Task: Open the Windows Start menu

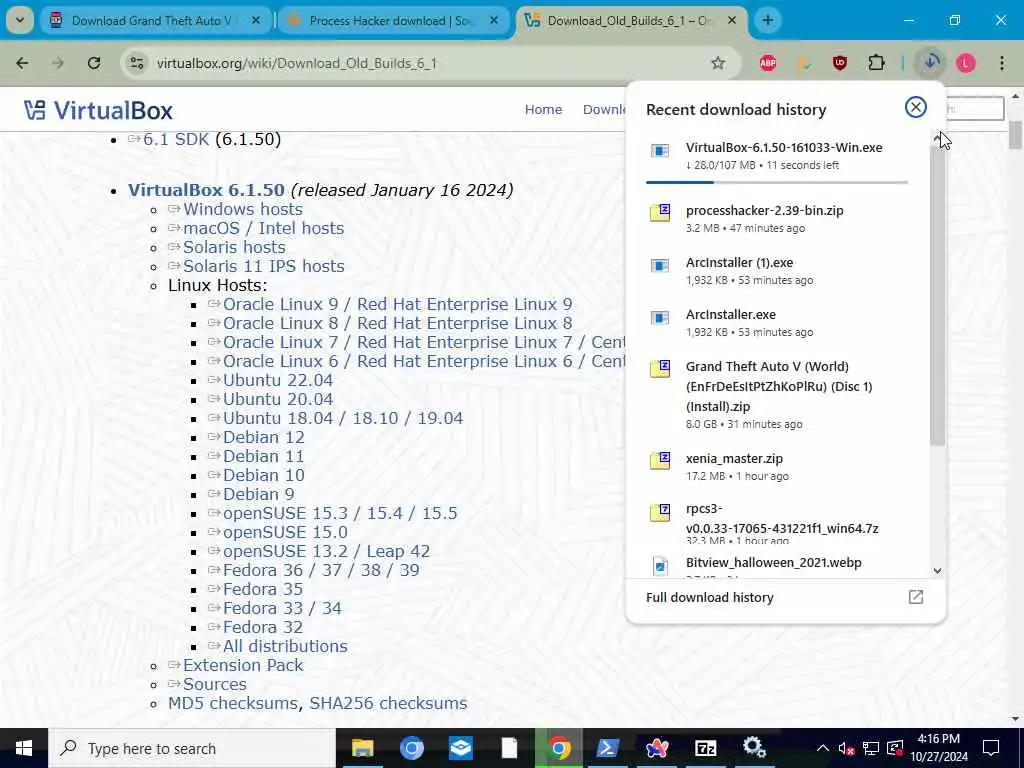Action: coord(24,748)
